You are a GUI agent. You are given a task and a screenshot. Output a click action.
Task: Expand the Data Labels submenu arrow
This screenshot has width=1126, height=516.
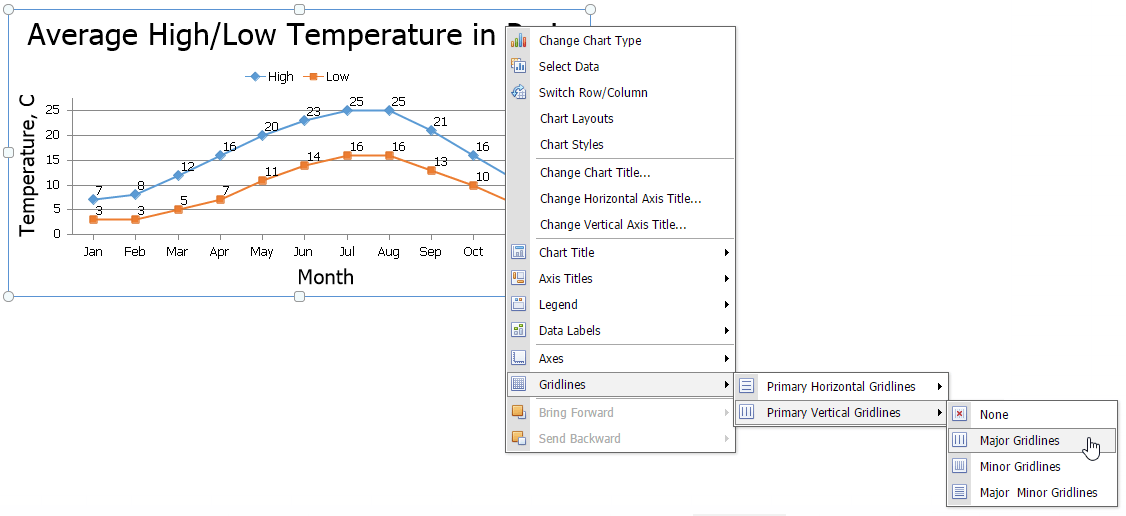click(x=726, y=331)
